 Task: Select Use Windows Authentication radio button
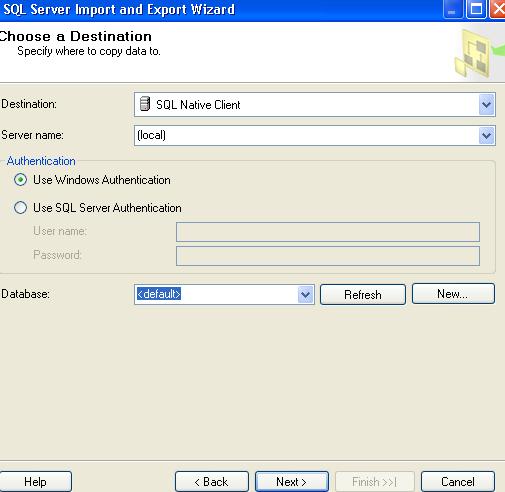click(20, 180)
